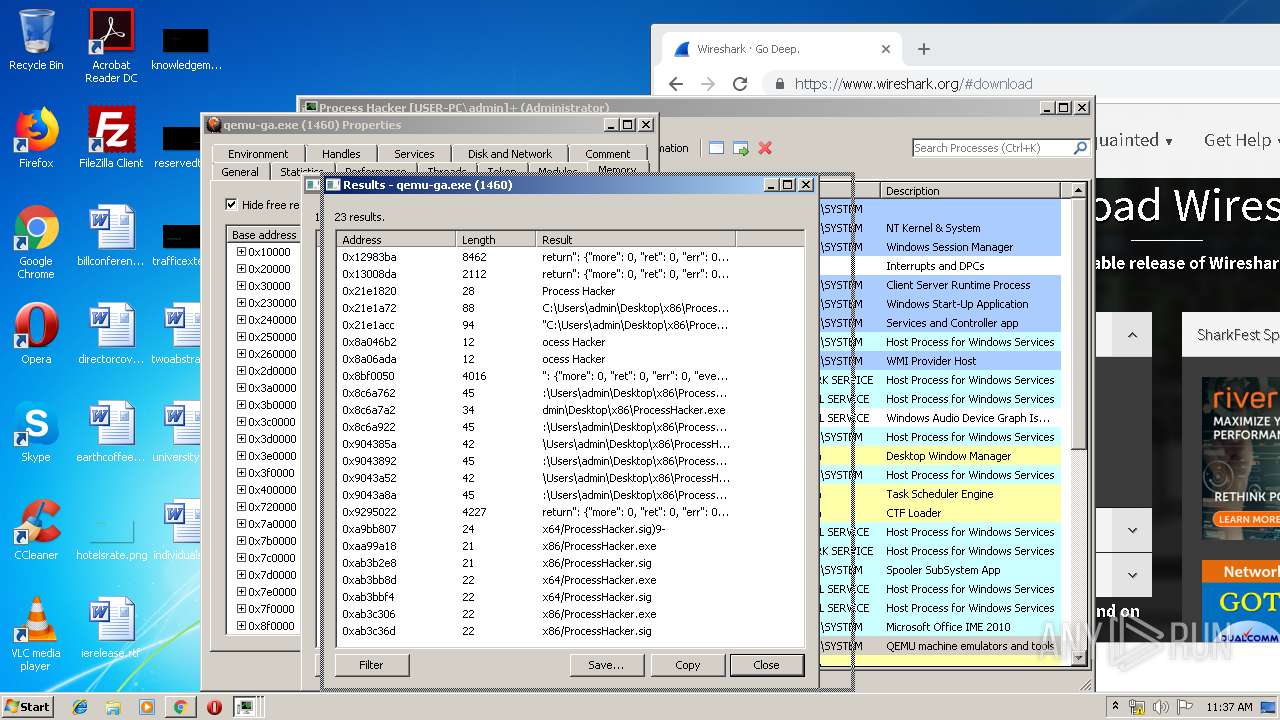
Task: Toggle Hide free regions checkbox
Action: pyautogui.click(x=232, y=205)
